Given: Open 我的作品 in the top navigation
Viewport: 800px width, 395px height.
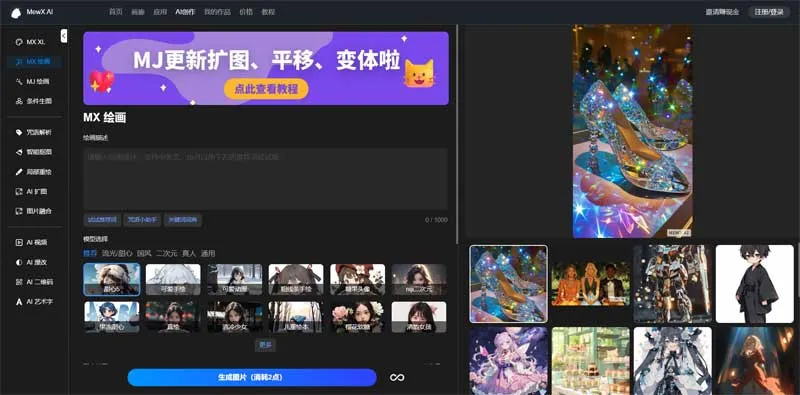Looking at the screenshot, I should click(x=217, y=12).
